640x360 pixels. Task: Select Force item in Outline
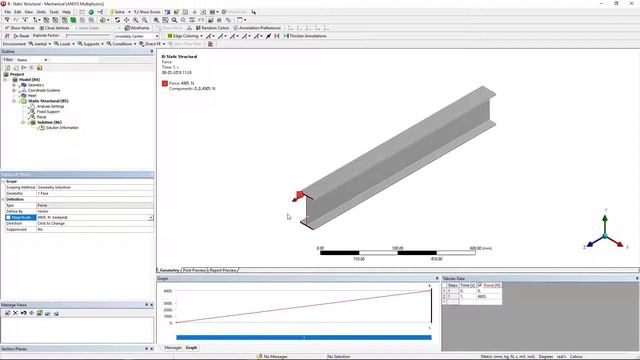tap(41, 117)
